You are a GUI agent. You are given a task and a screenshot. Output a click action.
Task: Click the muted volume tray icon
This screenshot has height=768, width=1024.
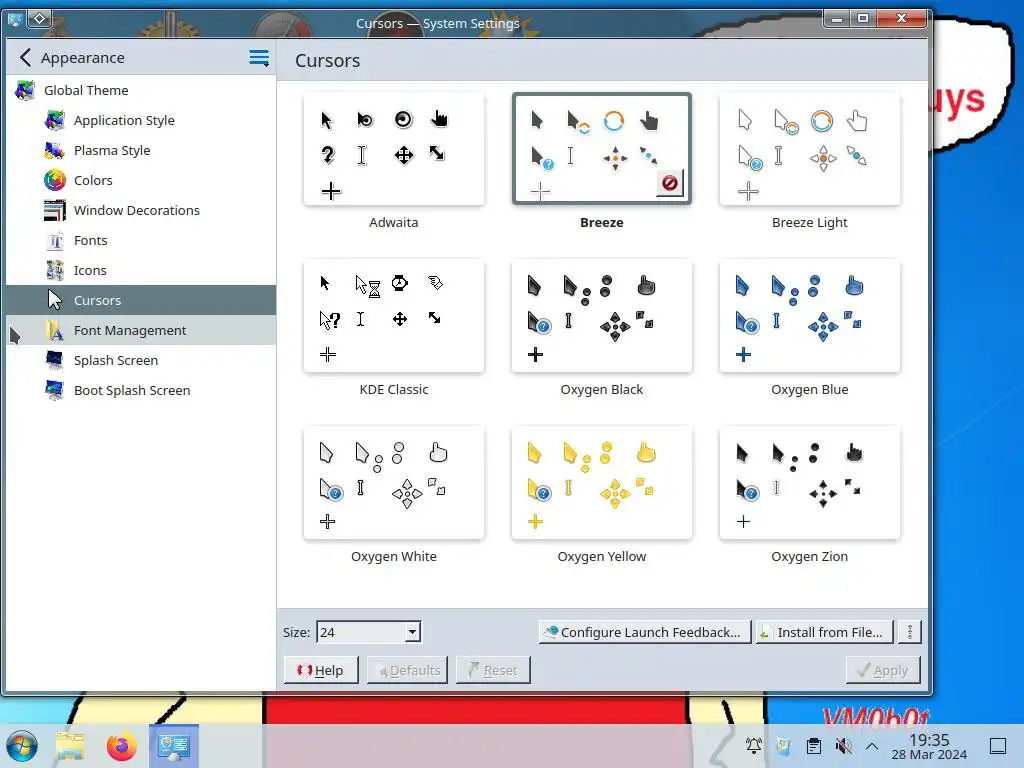[x=843, y=745]
